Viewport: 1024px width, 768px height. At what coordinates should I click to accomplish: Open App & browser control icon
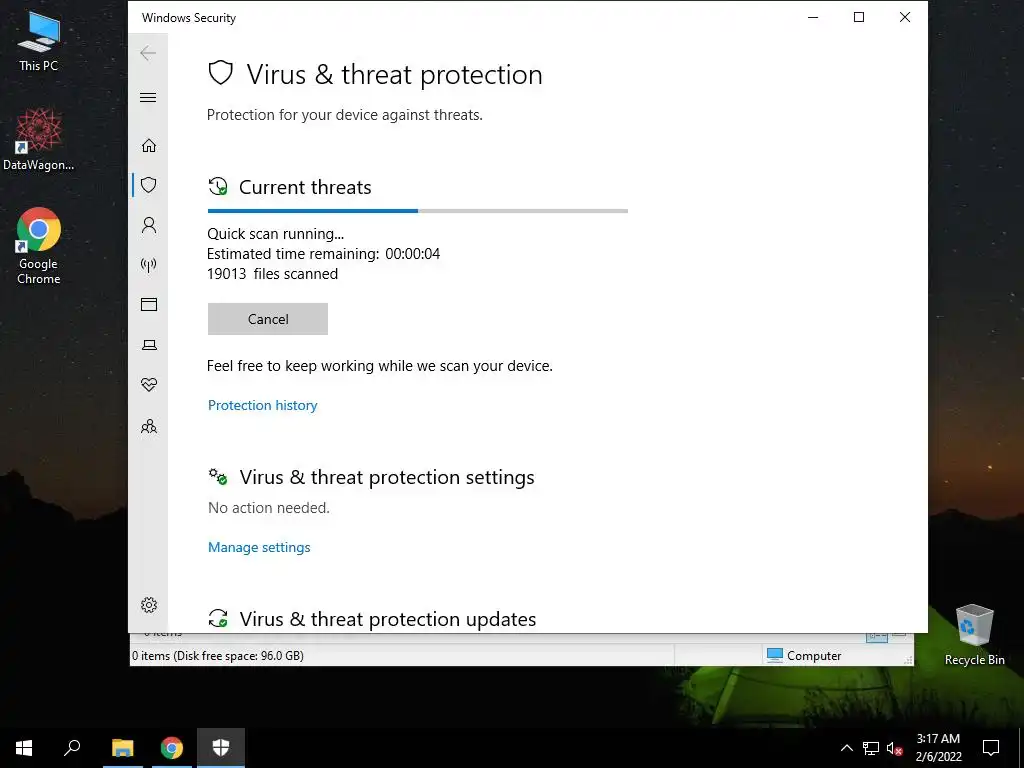(x=149, y=304)
